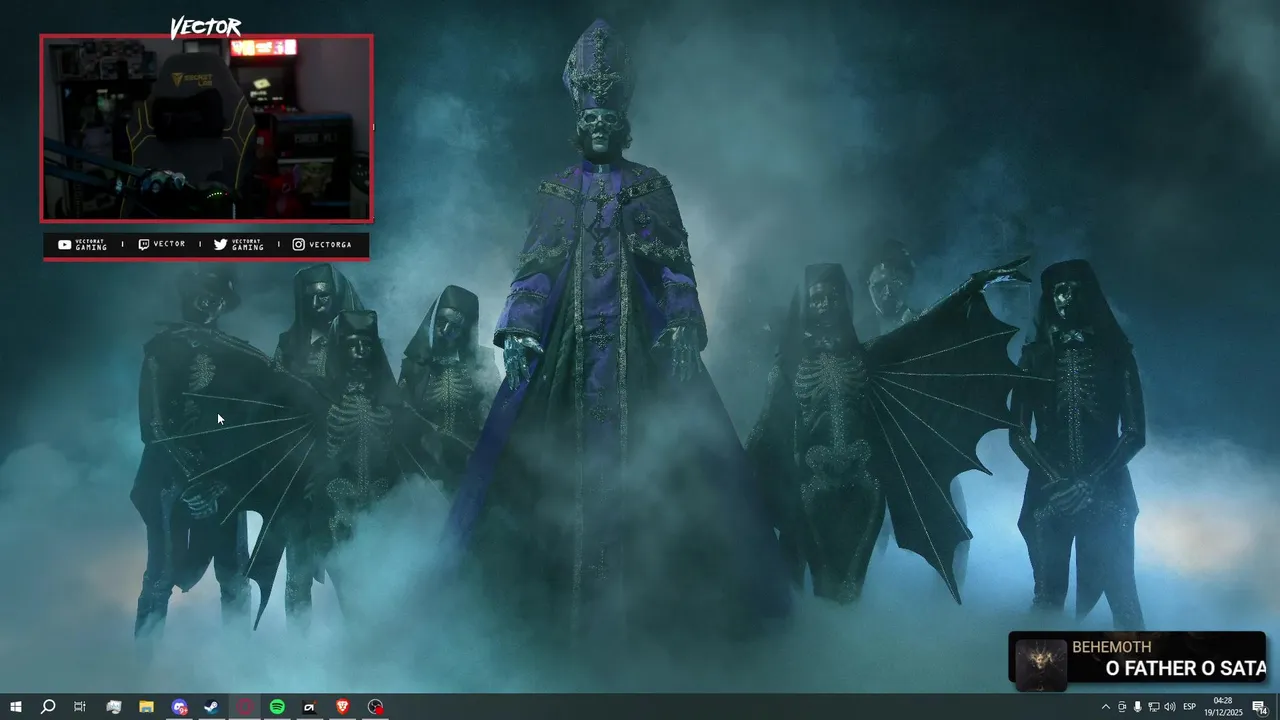Open the Meet Now camera tray icon

[x=1121, y=707]
